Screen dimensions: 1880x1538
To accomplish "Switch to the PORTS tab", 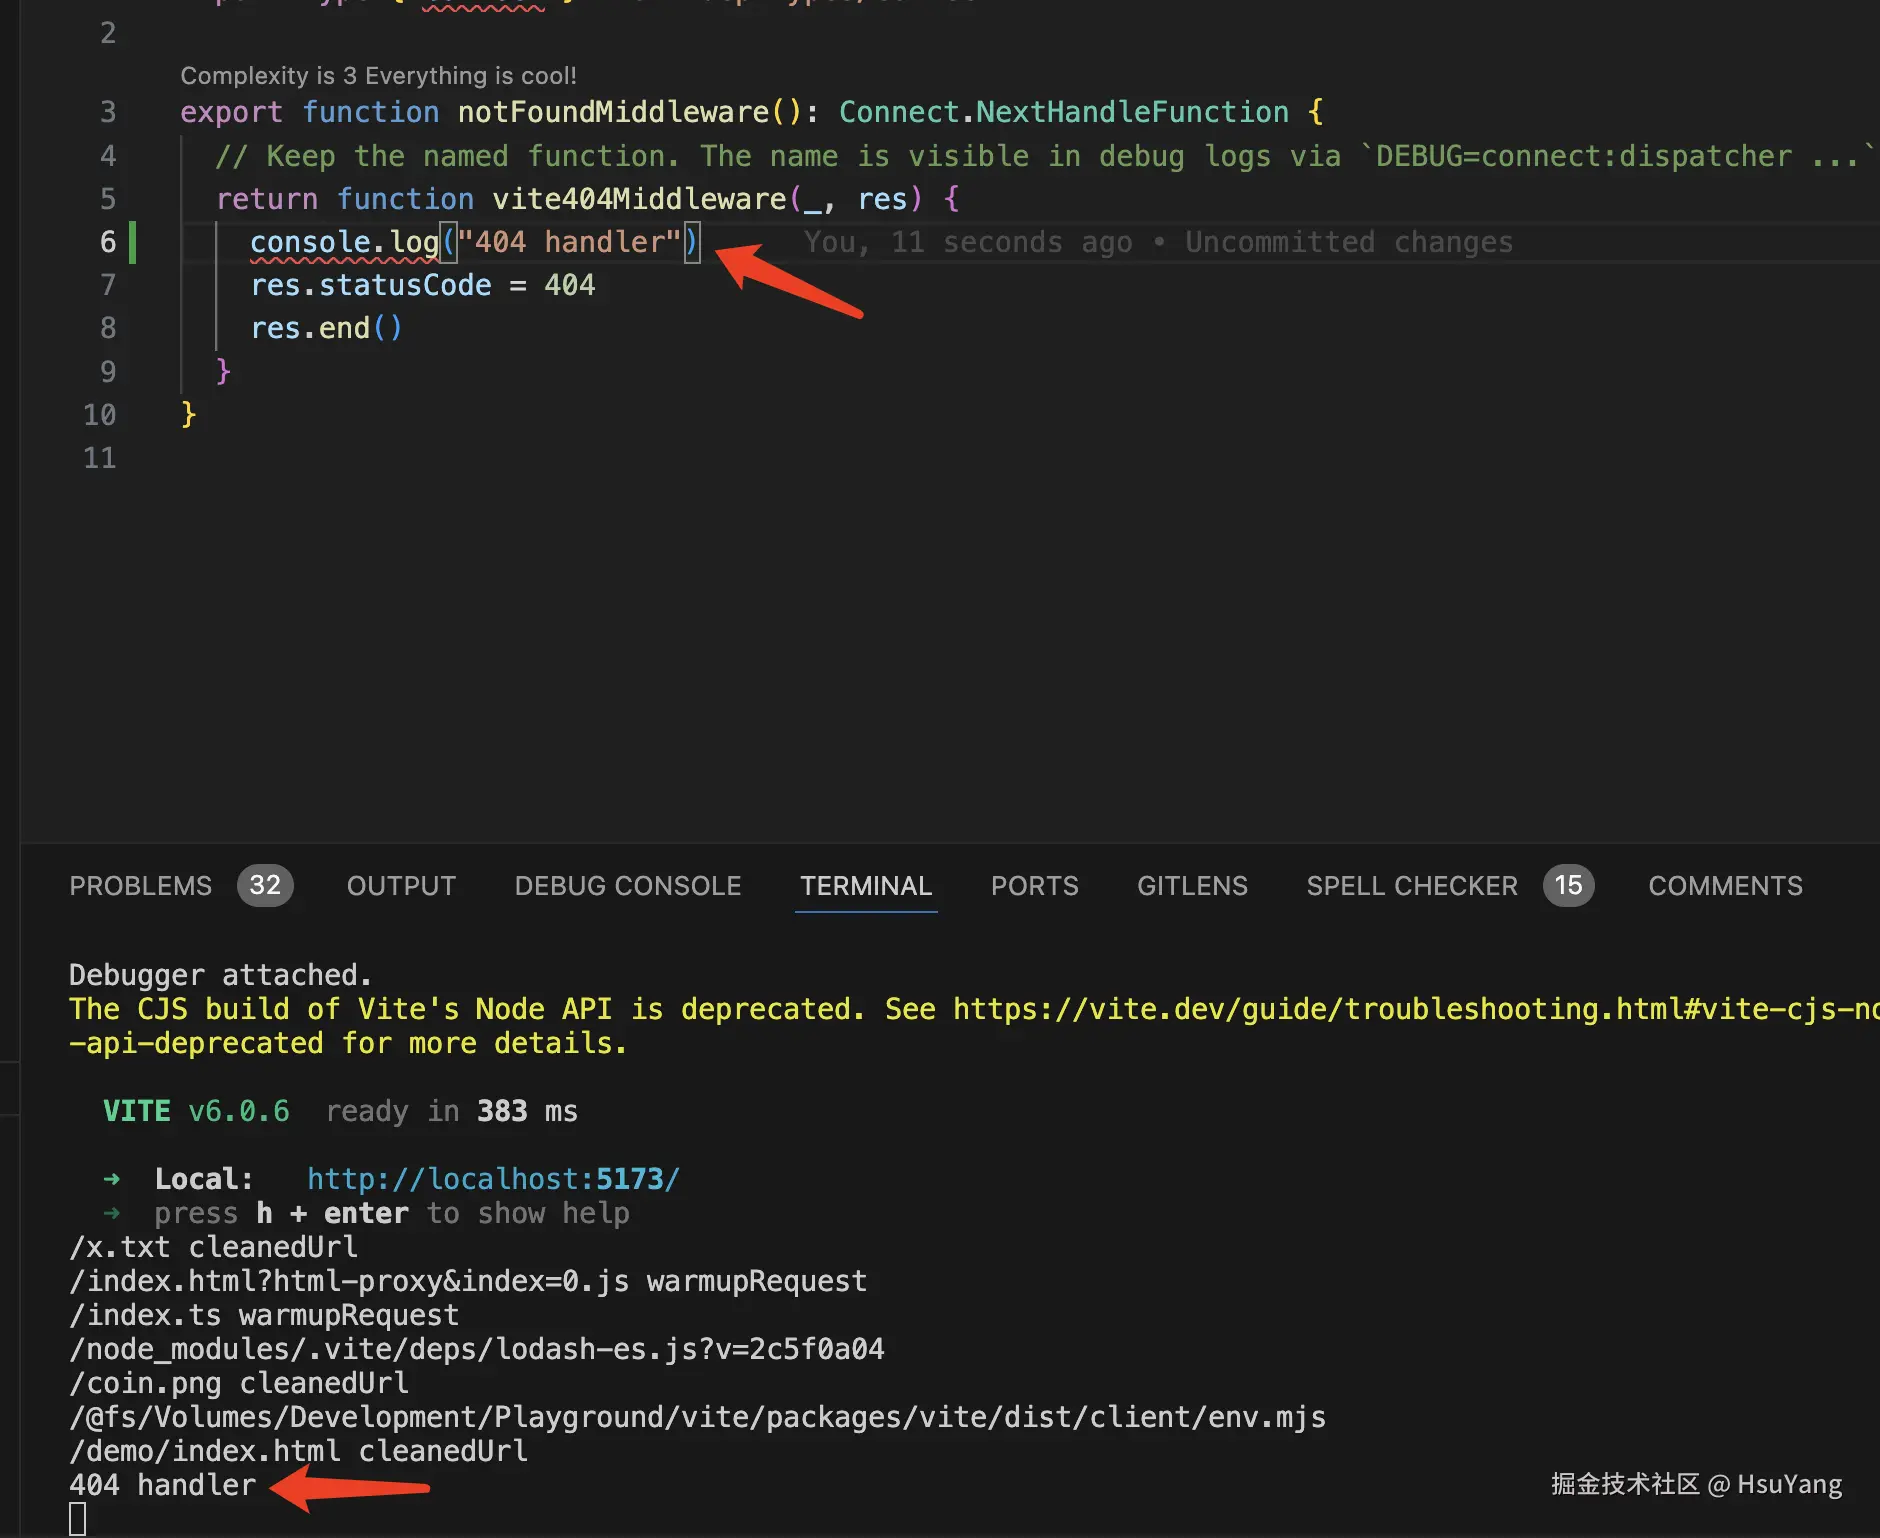I will click(1035, 886).
